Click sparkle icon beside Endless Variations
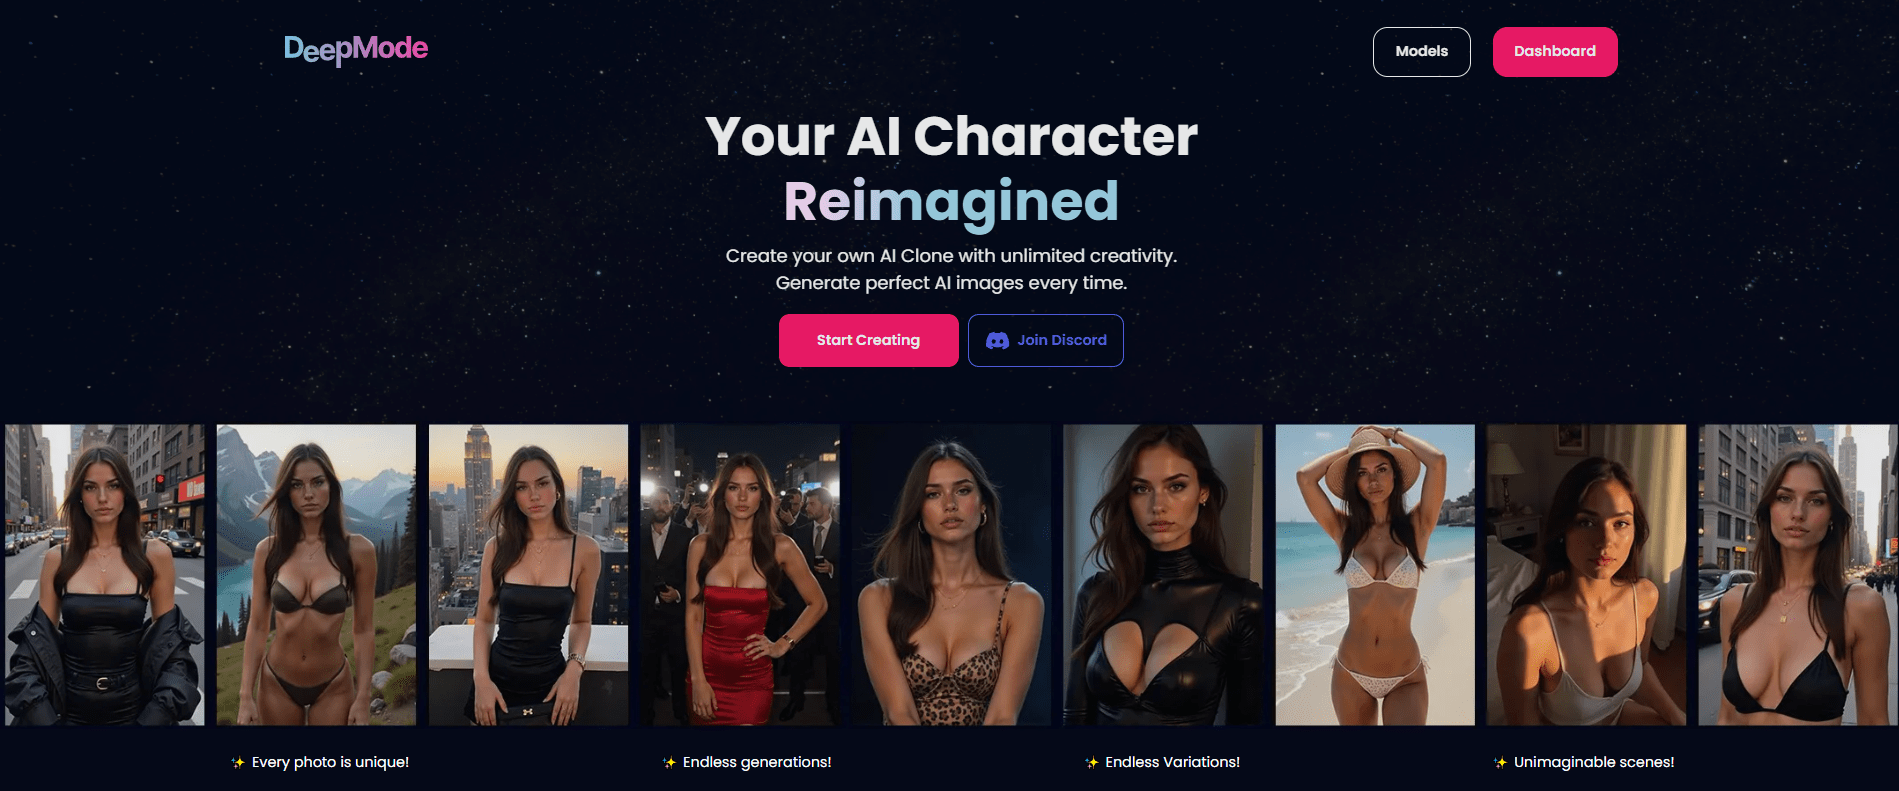The height and width of the screenshot is (791, 1899). tap(1092, 762)
